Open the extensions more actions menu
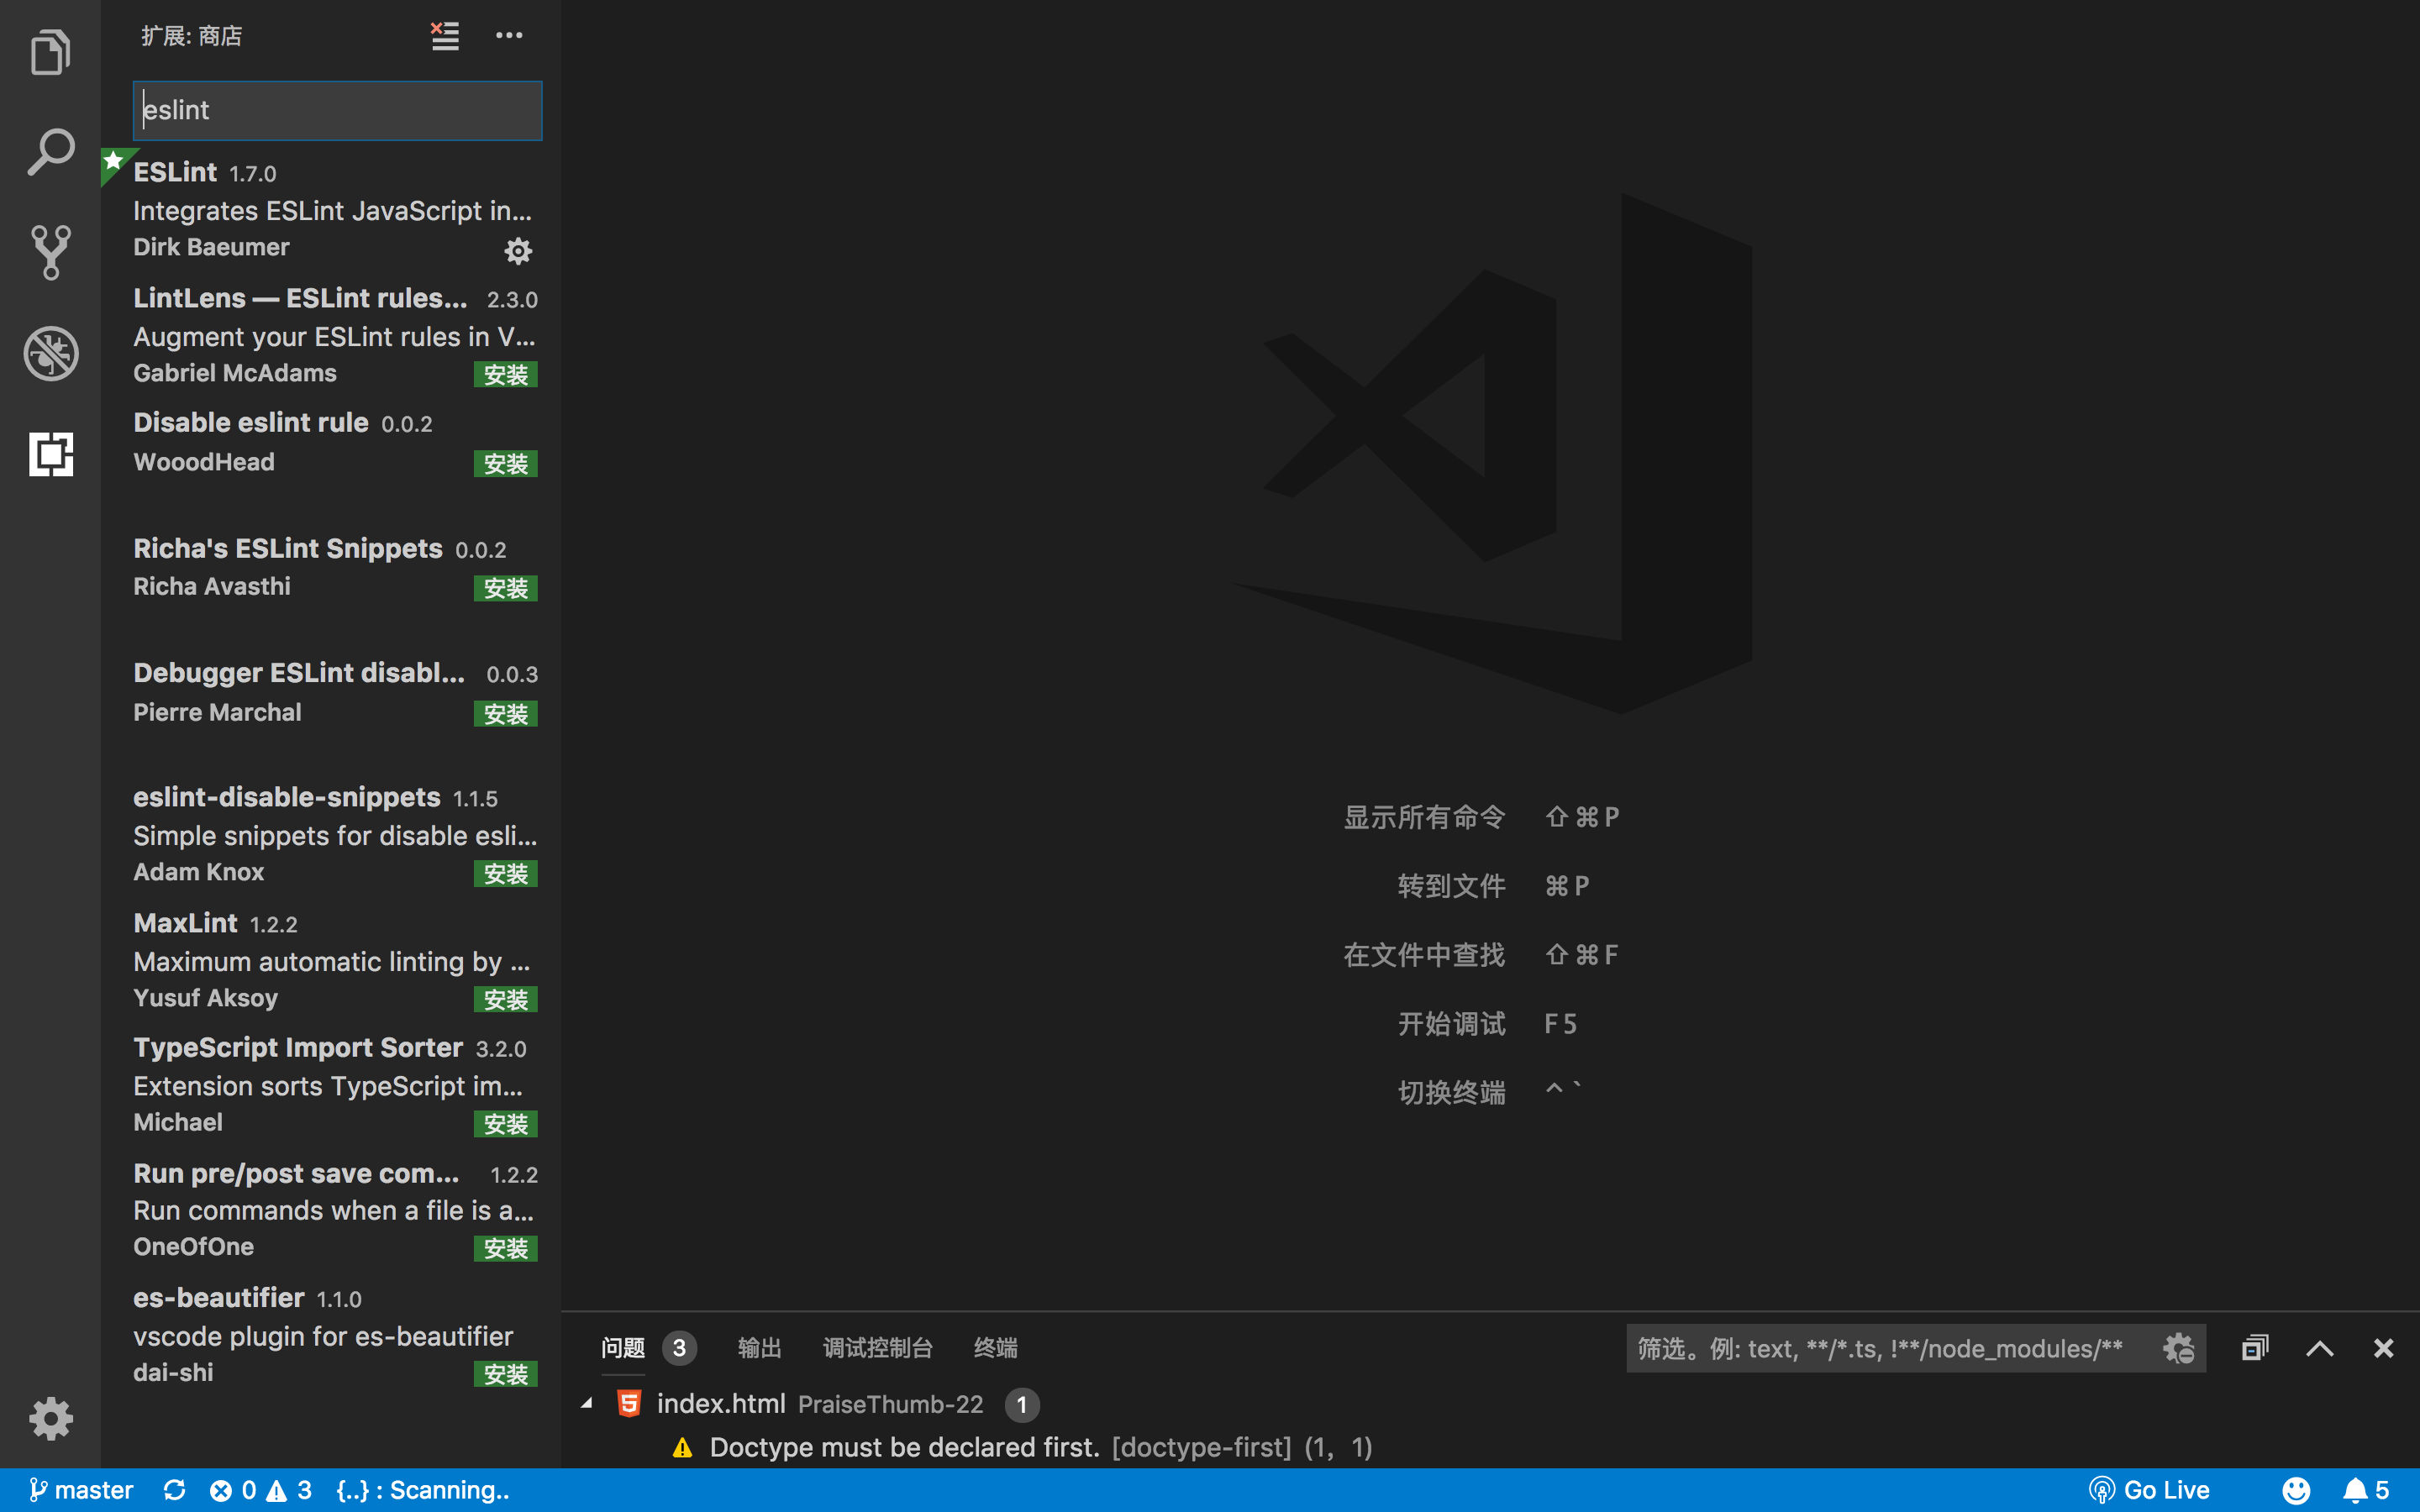The width and height of the screenshot is (2420, 1512). point(509,36)
